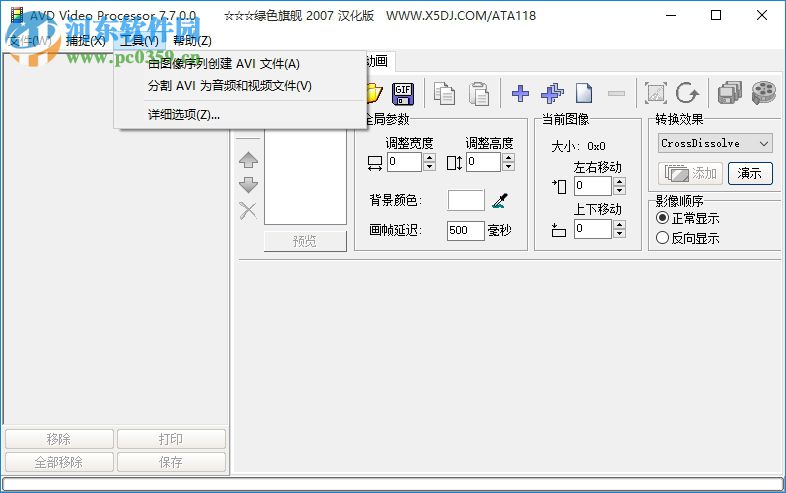Click the 打印 button
The height and width of the screenshot is (493, 786).
[x=171, y=439]
